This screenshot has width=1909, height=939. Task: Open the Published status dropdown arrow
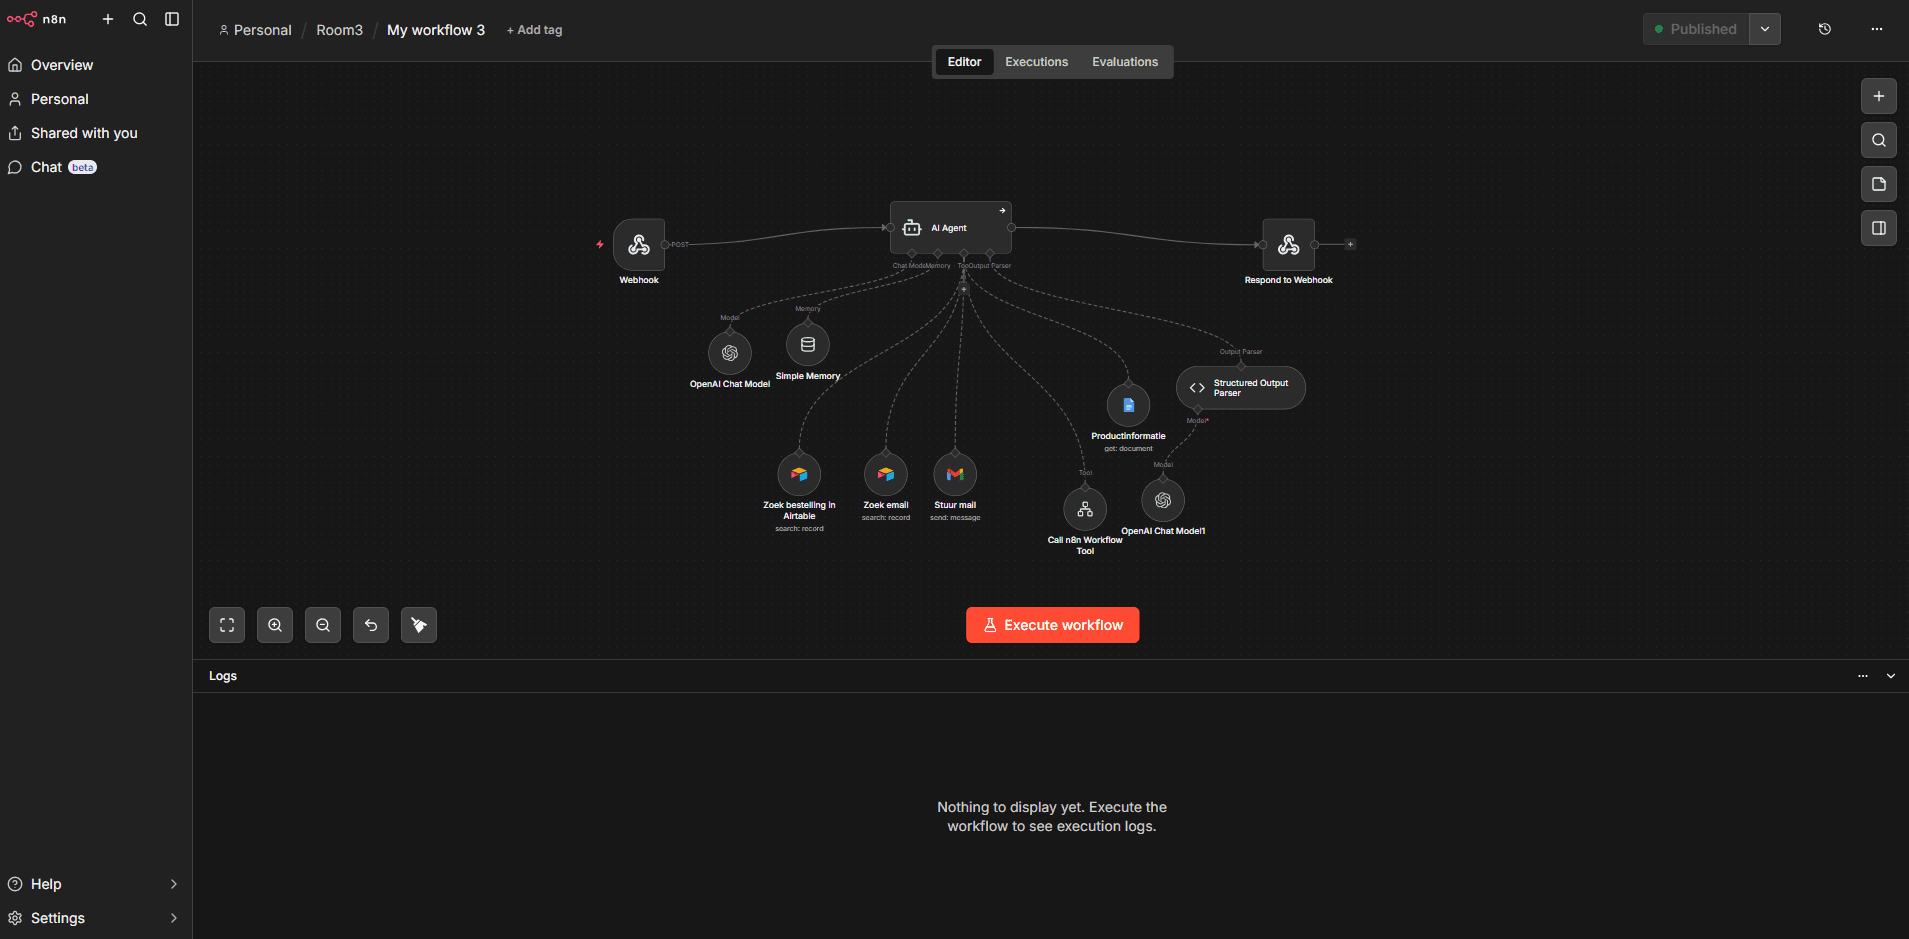pos(1765,29)
